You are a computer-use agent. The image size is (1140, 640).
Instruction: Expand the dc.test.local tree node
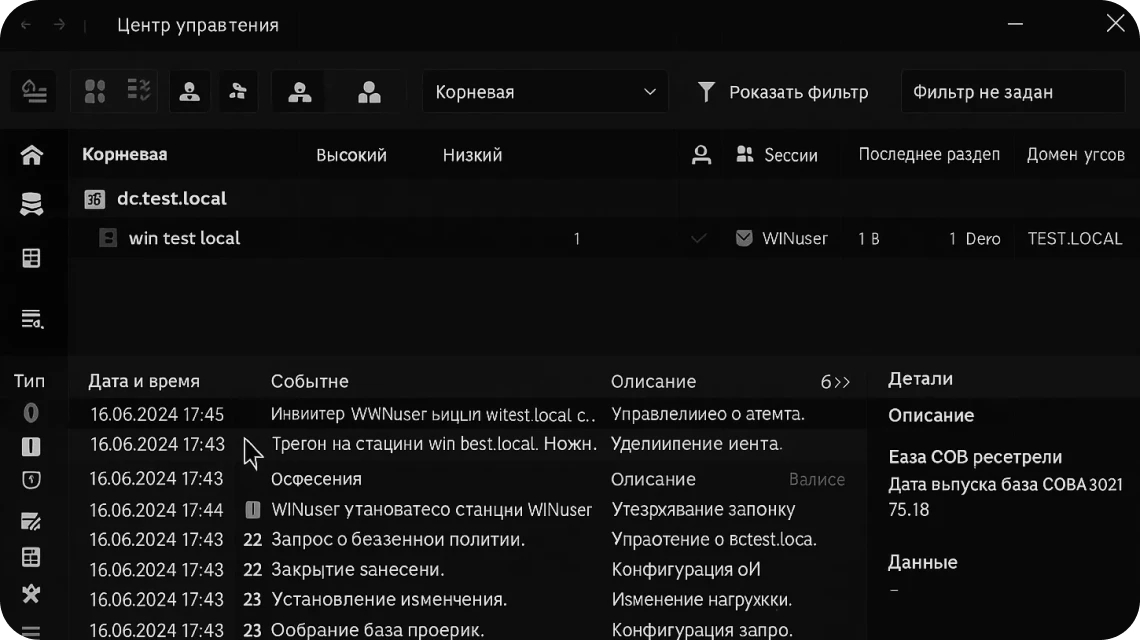94,199
